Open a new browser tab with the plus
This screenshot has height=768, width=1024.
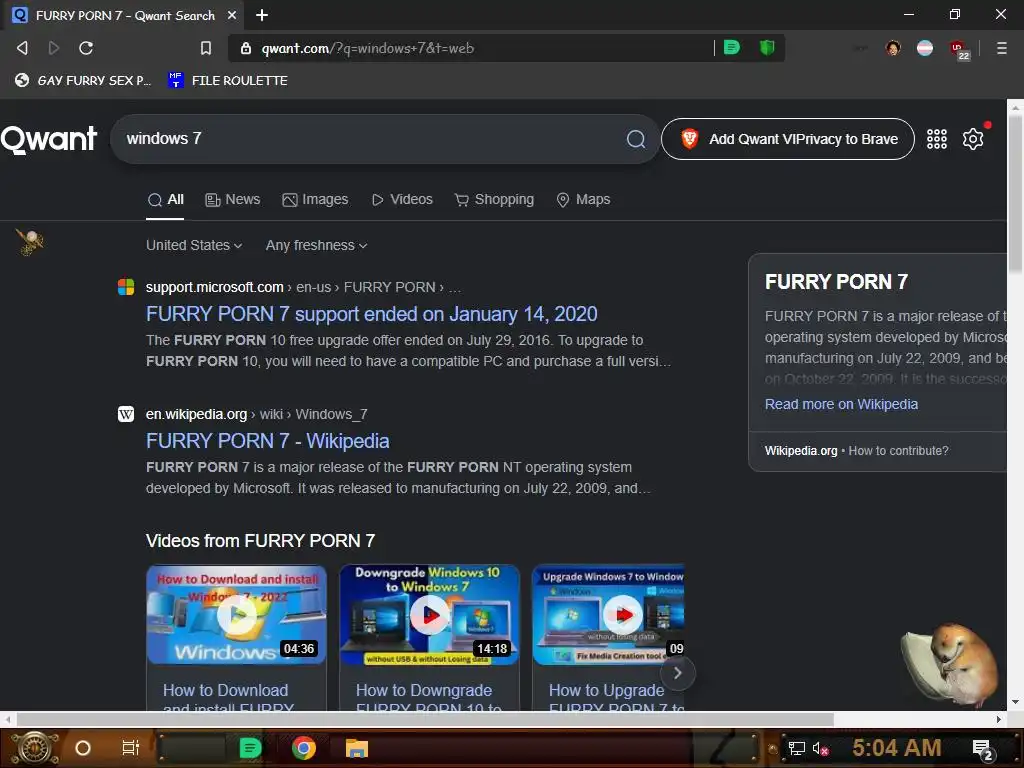click(262, 15)
